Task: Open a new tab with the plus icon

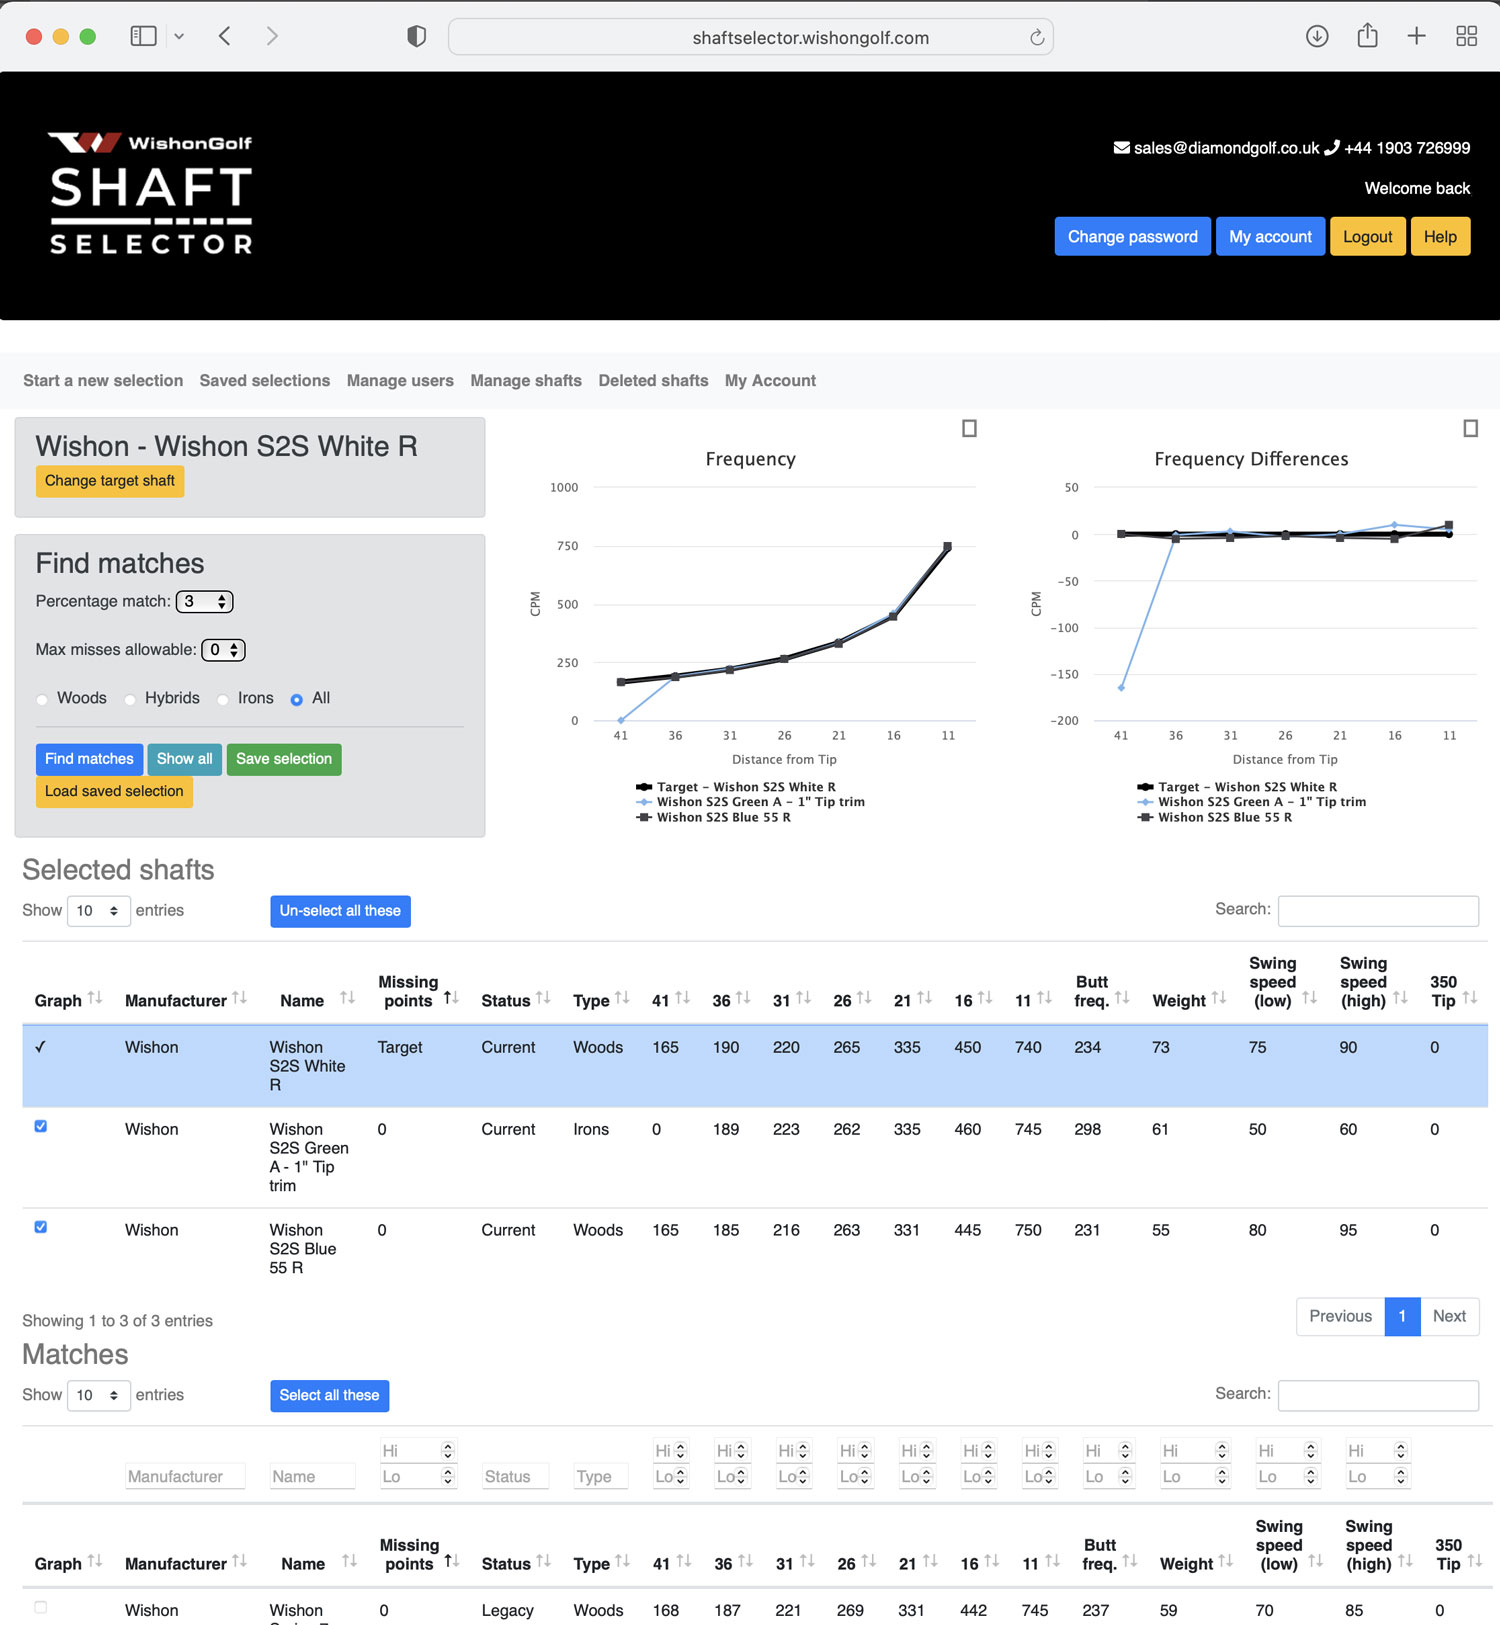Action: 1417,37
